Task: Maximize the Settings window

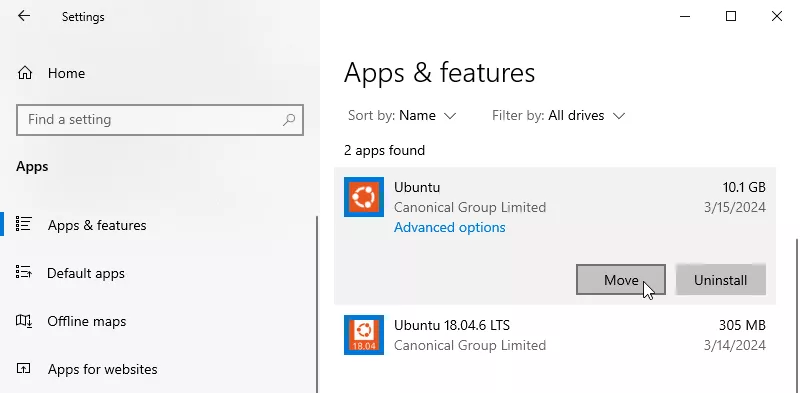Action: point(731,16)
